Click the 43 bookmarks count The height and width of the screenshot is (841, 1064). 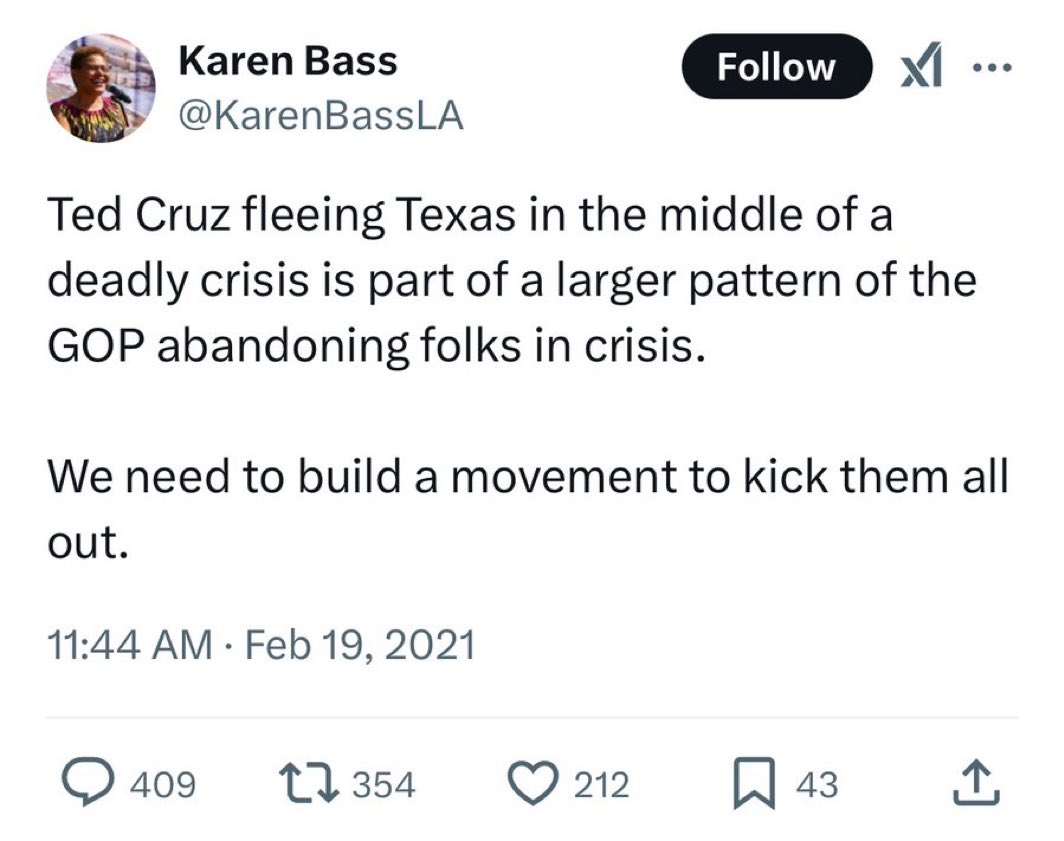[x=818, y=785]
